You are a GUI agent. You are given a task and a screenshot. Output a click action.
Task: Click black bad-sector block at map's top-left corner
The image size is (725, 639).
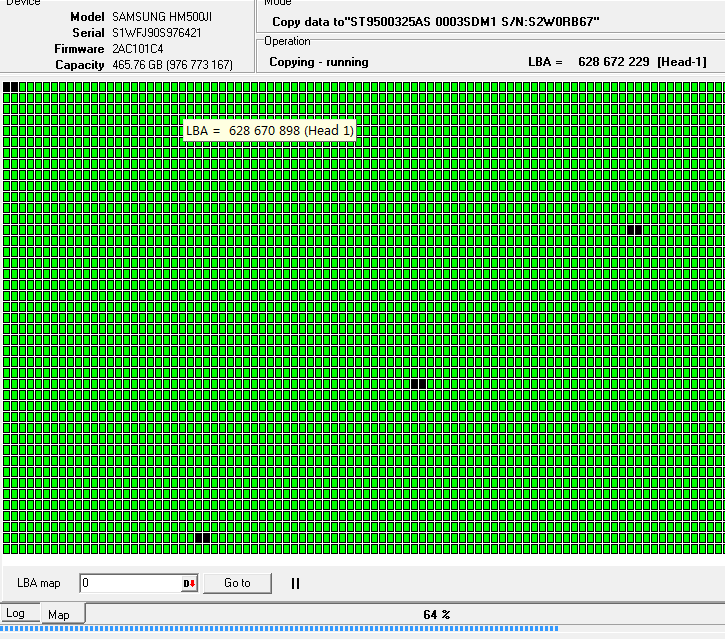tap(11, 87)
